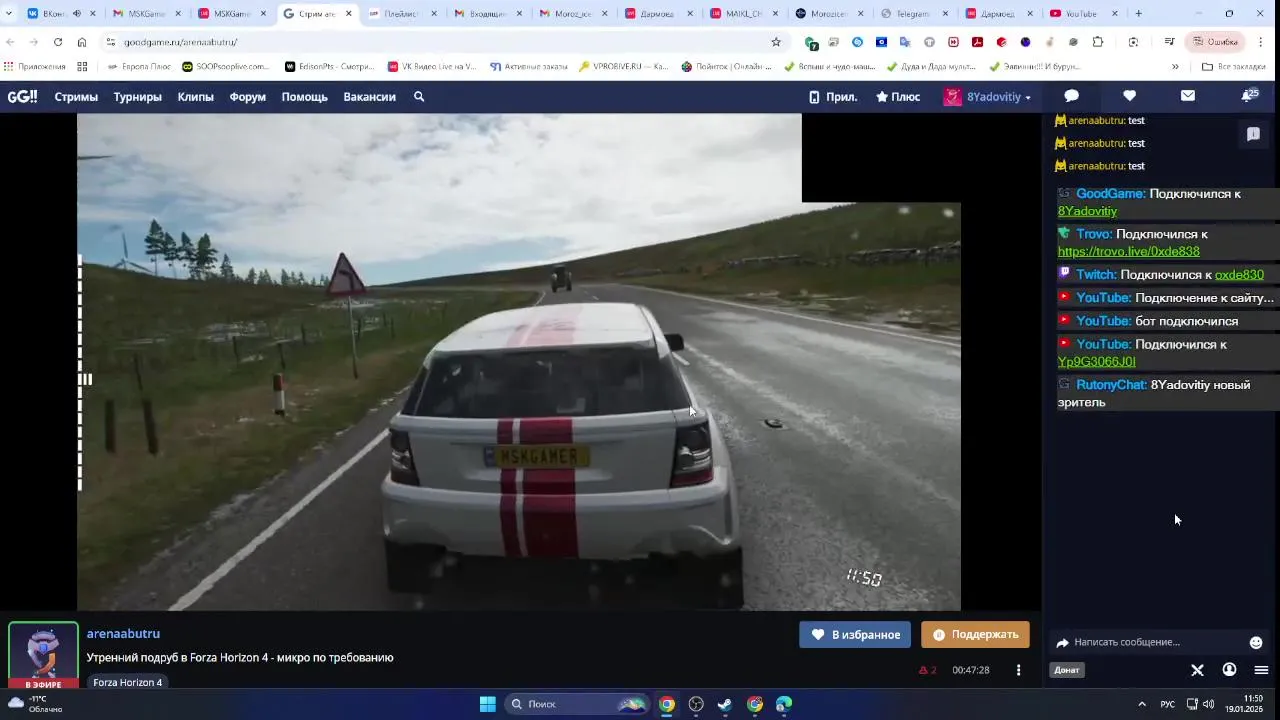1280x720 pixels.
Task: Open Yp9G3066J0I YouTube link in chat
Action: click(1097, 362)
